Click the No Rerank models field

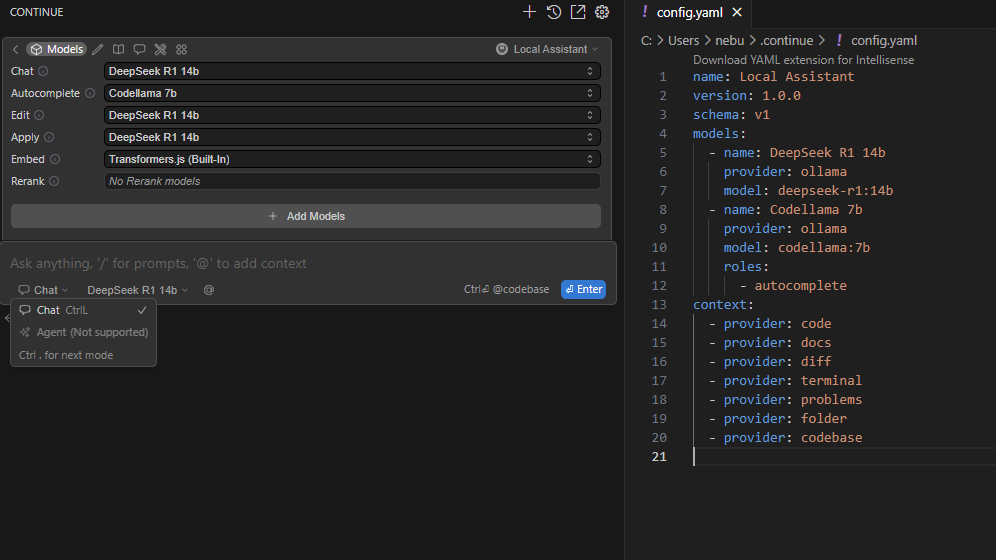(x=352, y=182)
